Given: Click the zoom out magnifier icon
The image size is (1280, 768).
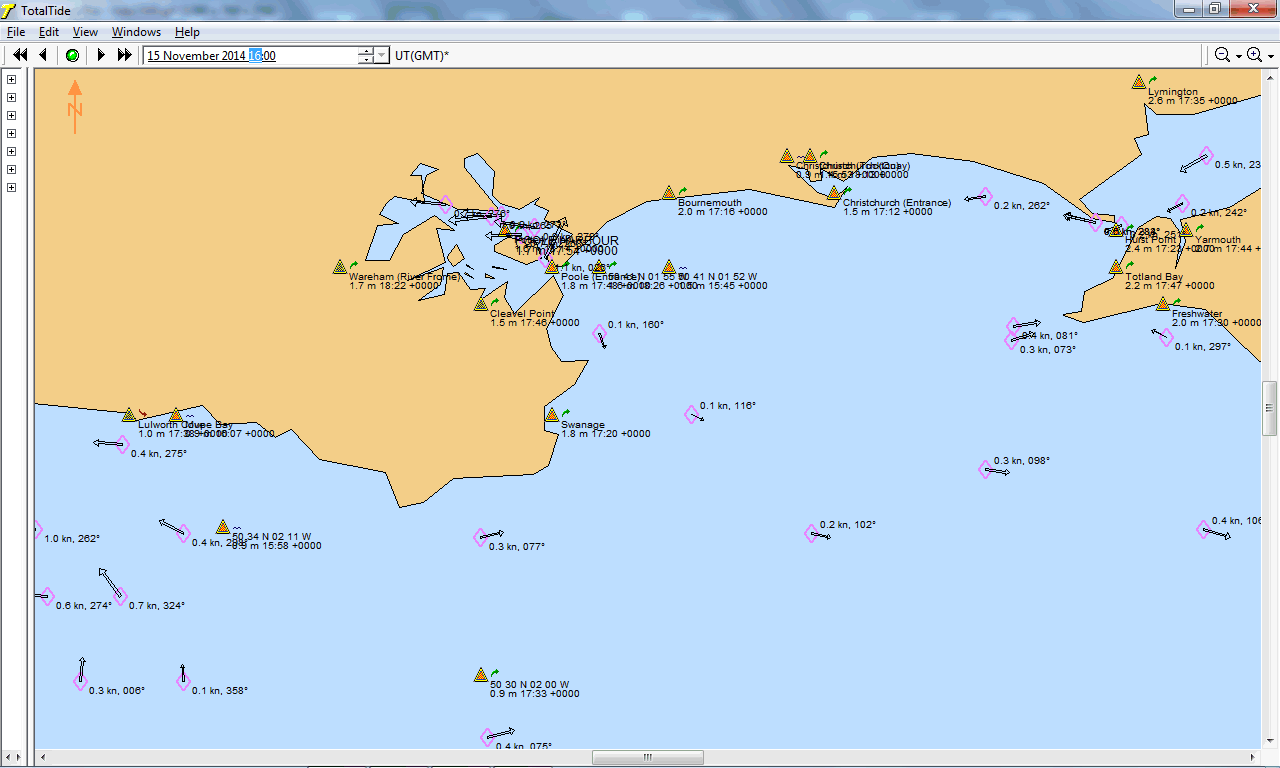Looking at the screenshot, I should point(1222,55).
